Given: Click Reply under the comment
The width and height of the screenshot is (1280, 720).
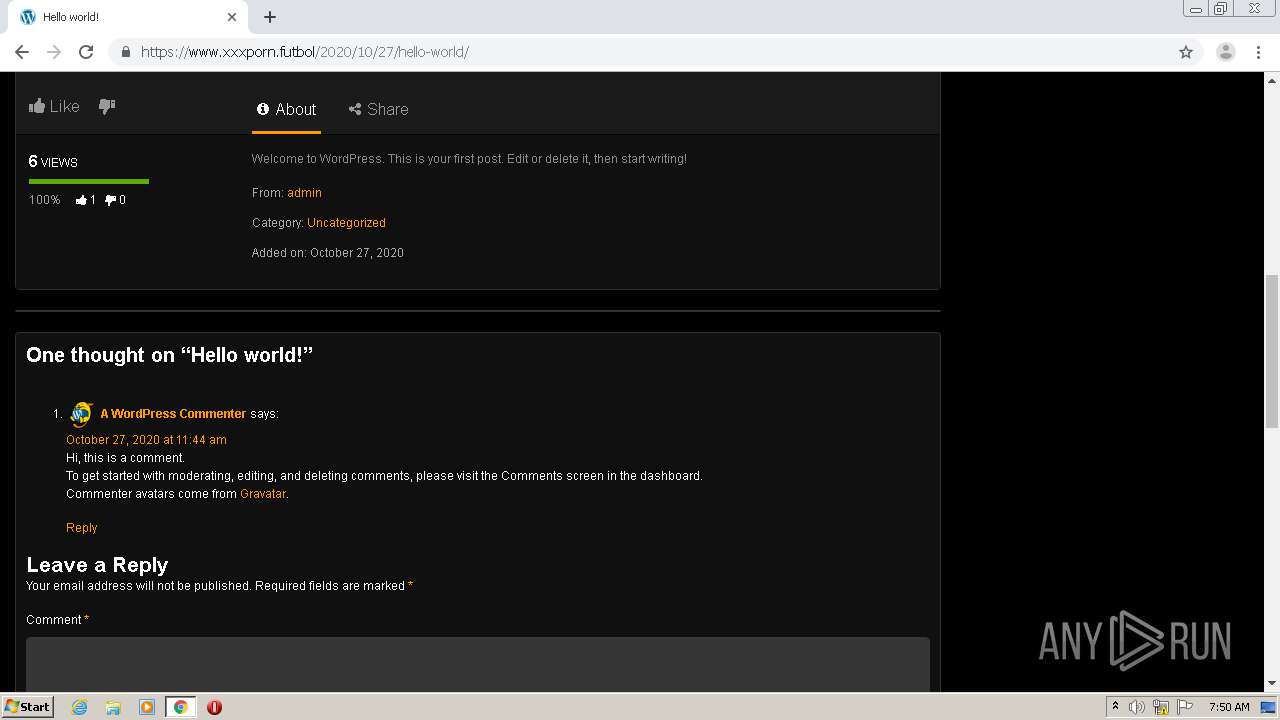Looking at the screenshot, I should 82,528.
